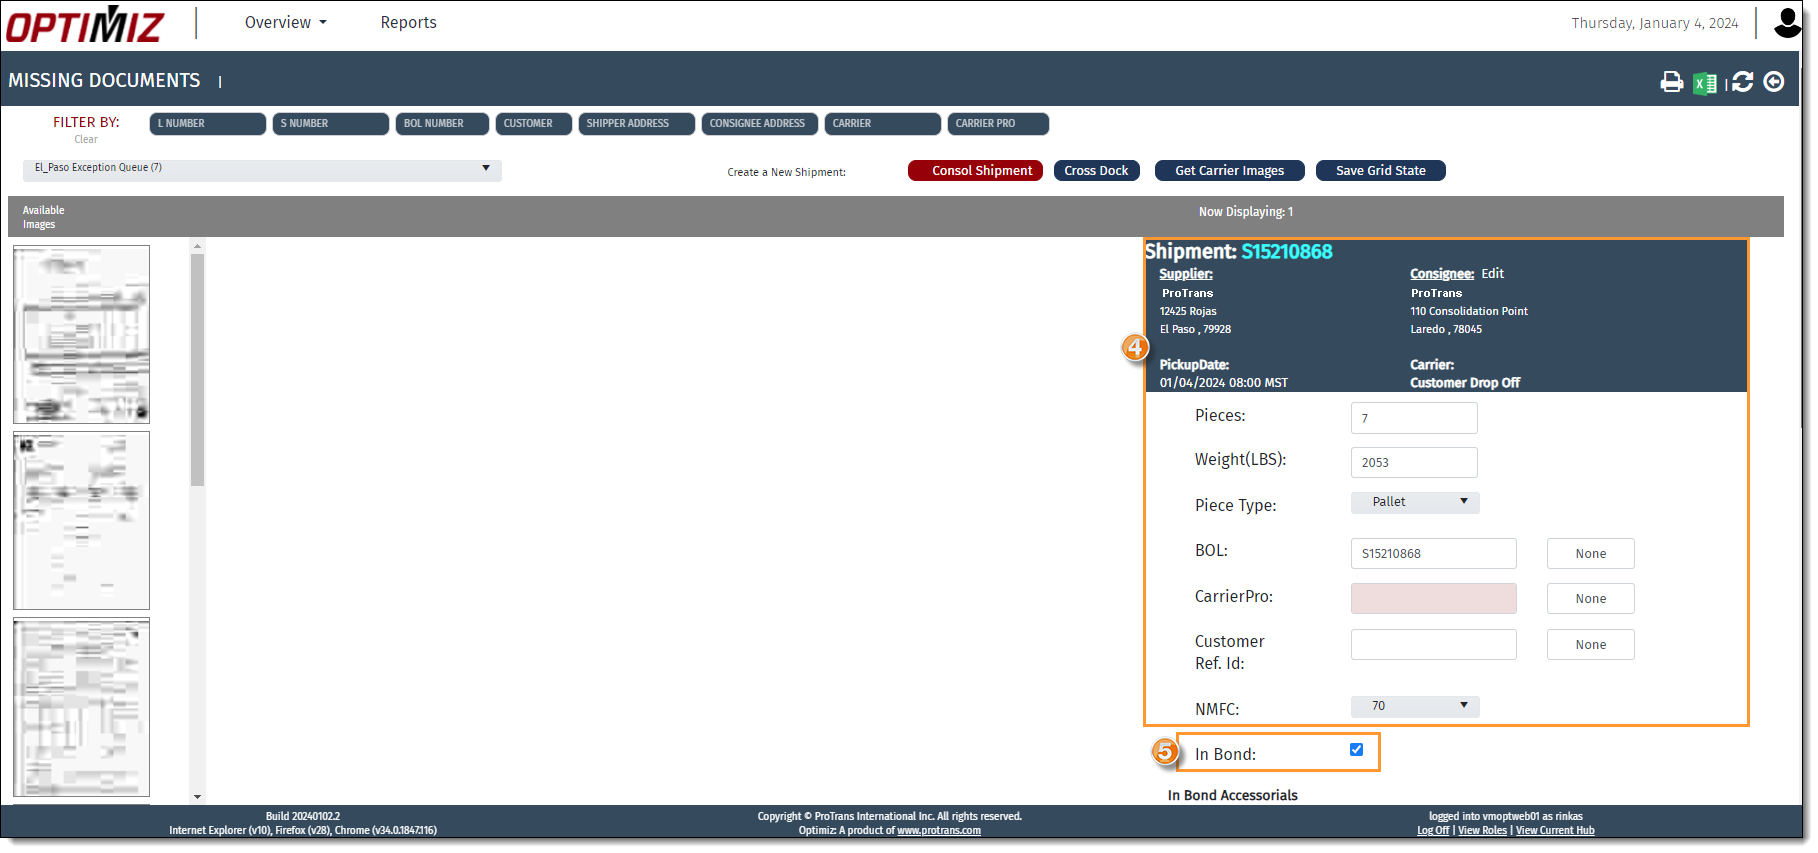
Task: Select the first available image thumbnail
Action: [x=82, y=334]
